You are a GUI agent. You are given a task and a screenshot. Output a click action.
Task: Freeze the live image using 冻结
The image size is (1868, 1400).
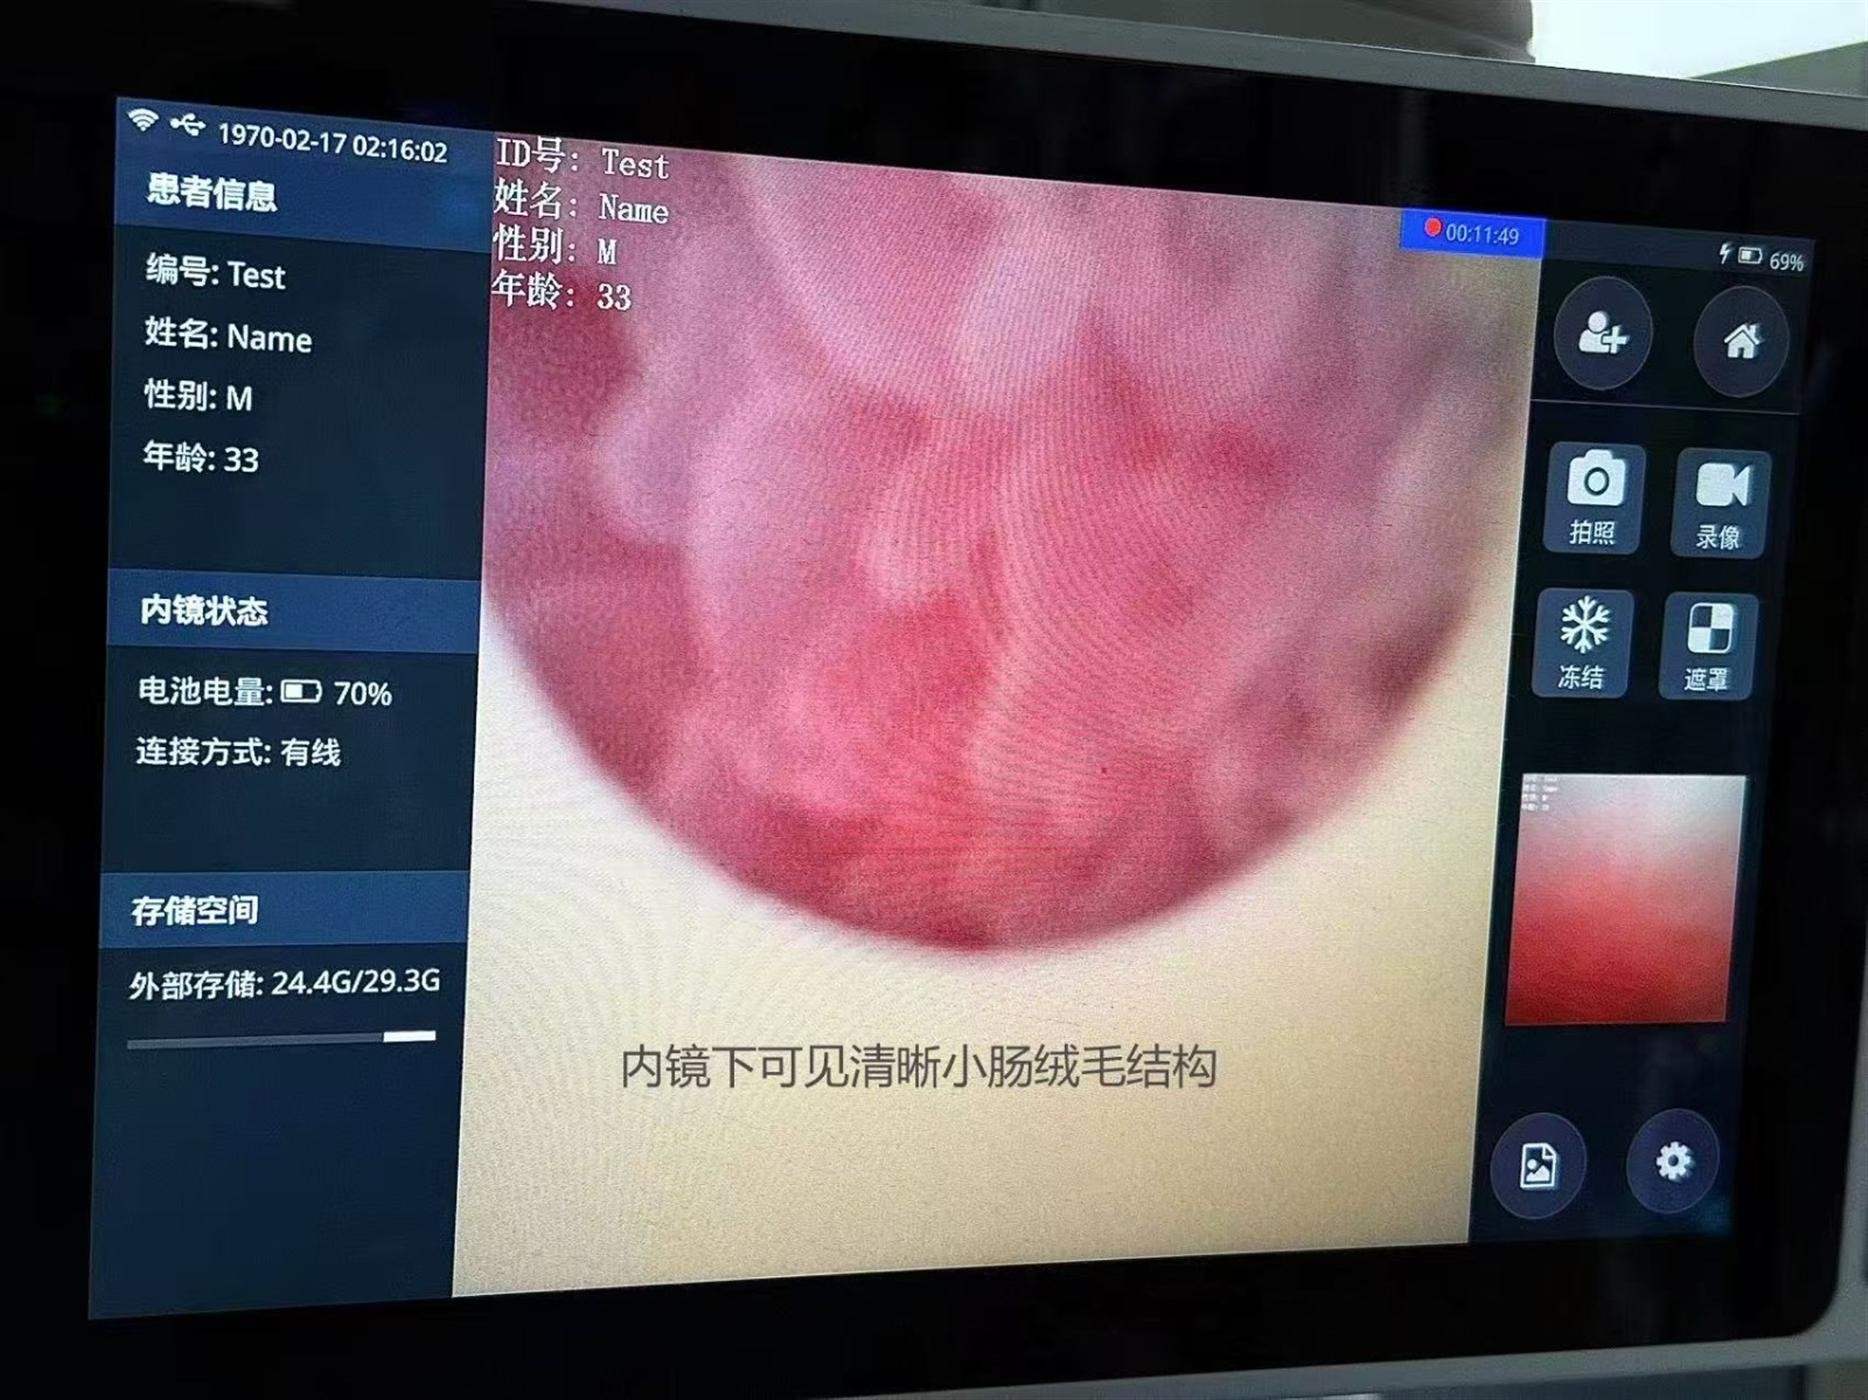coord(1583,643)
